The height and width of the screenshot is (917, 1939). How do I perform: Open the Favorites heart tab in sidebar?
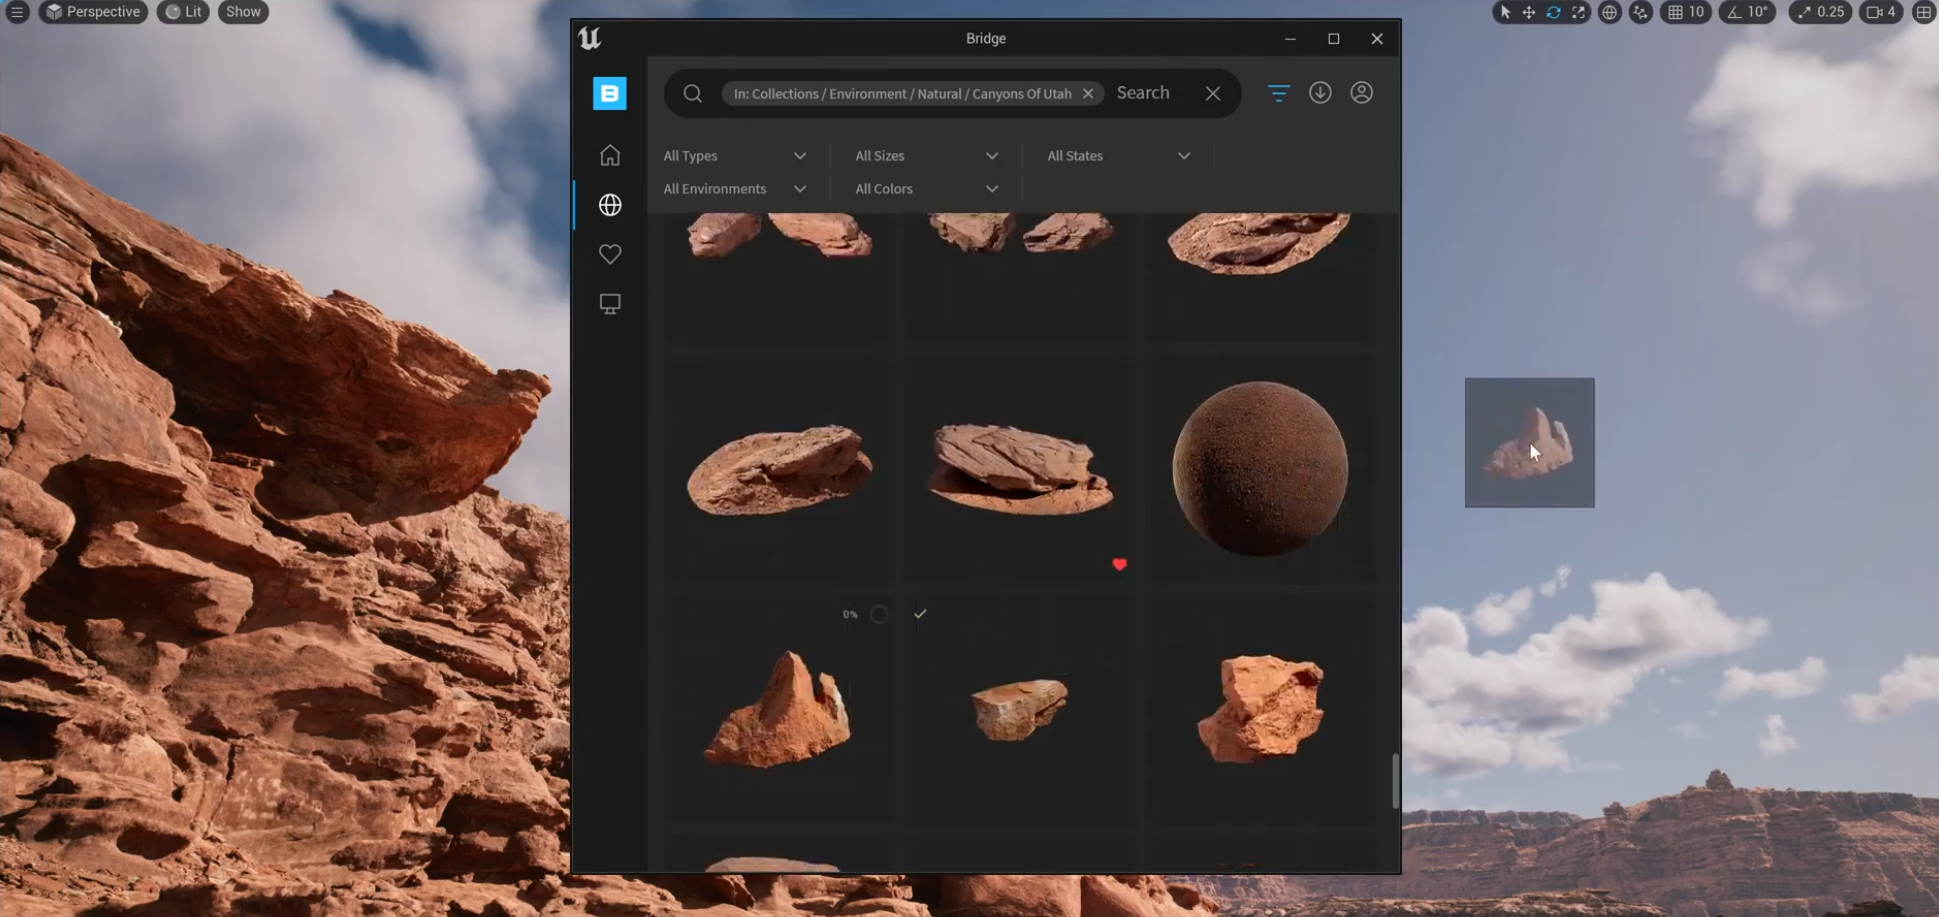[609, 254]
